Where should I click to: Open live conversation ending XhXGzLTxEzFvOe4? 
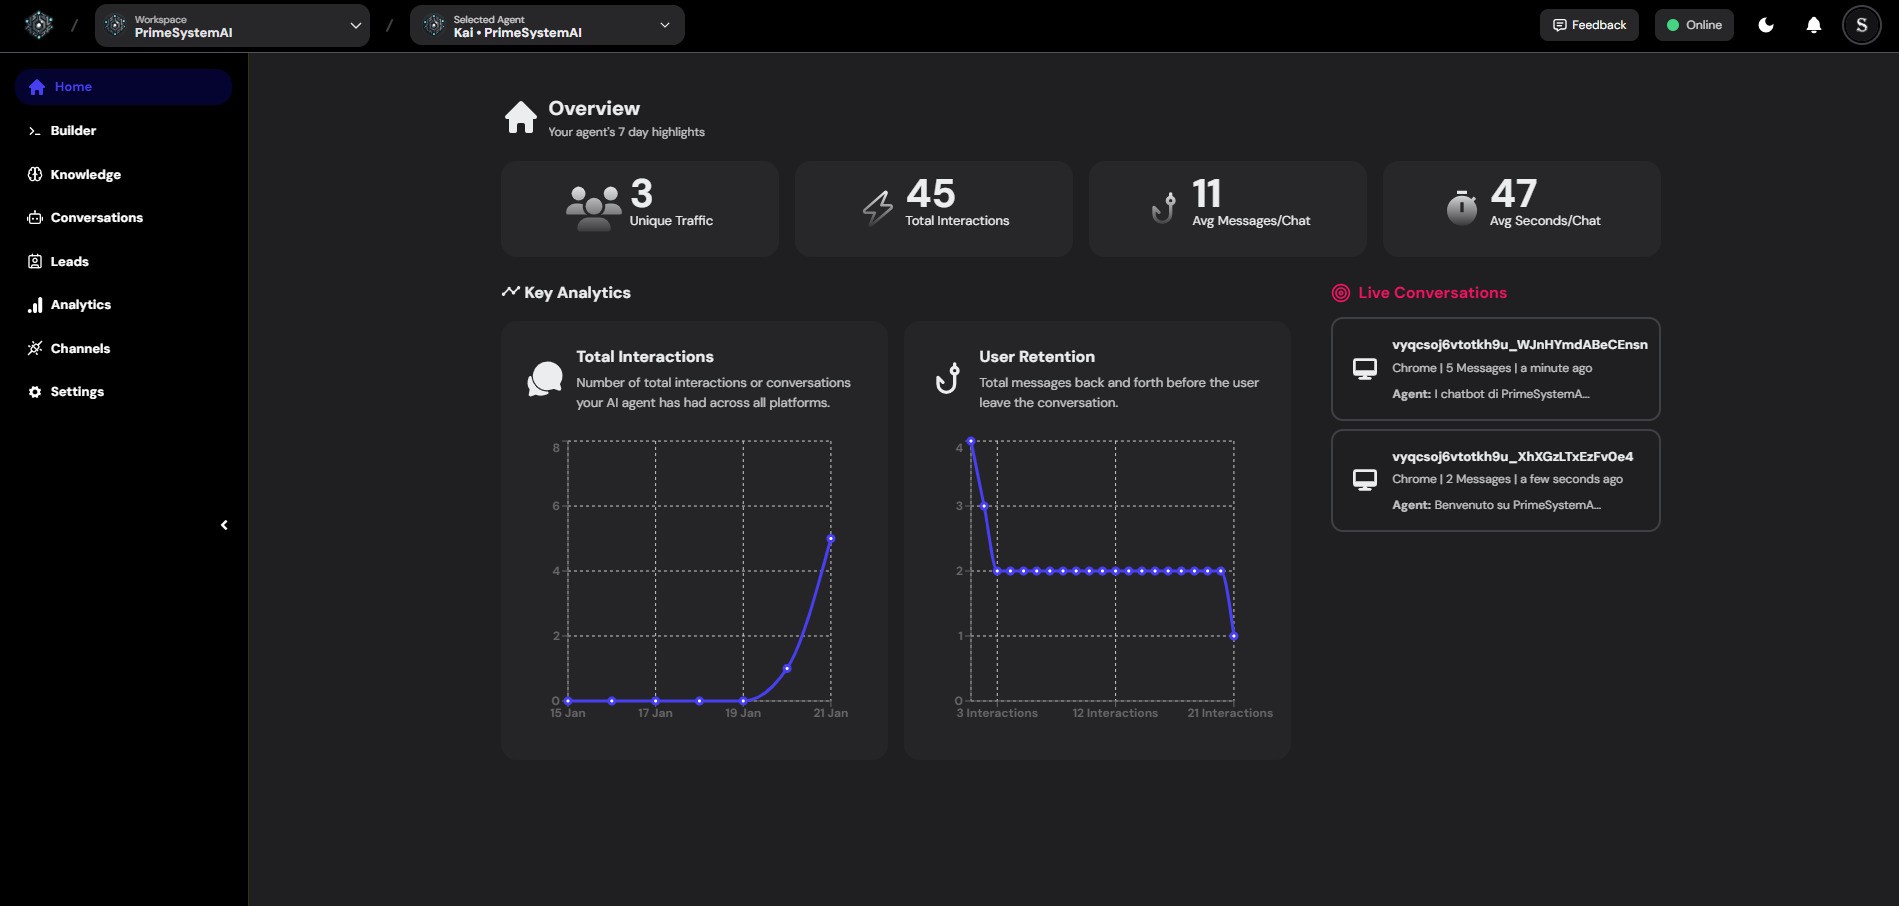[1495, 480]
